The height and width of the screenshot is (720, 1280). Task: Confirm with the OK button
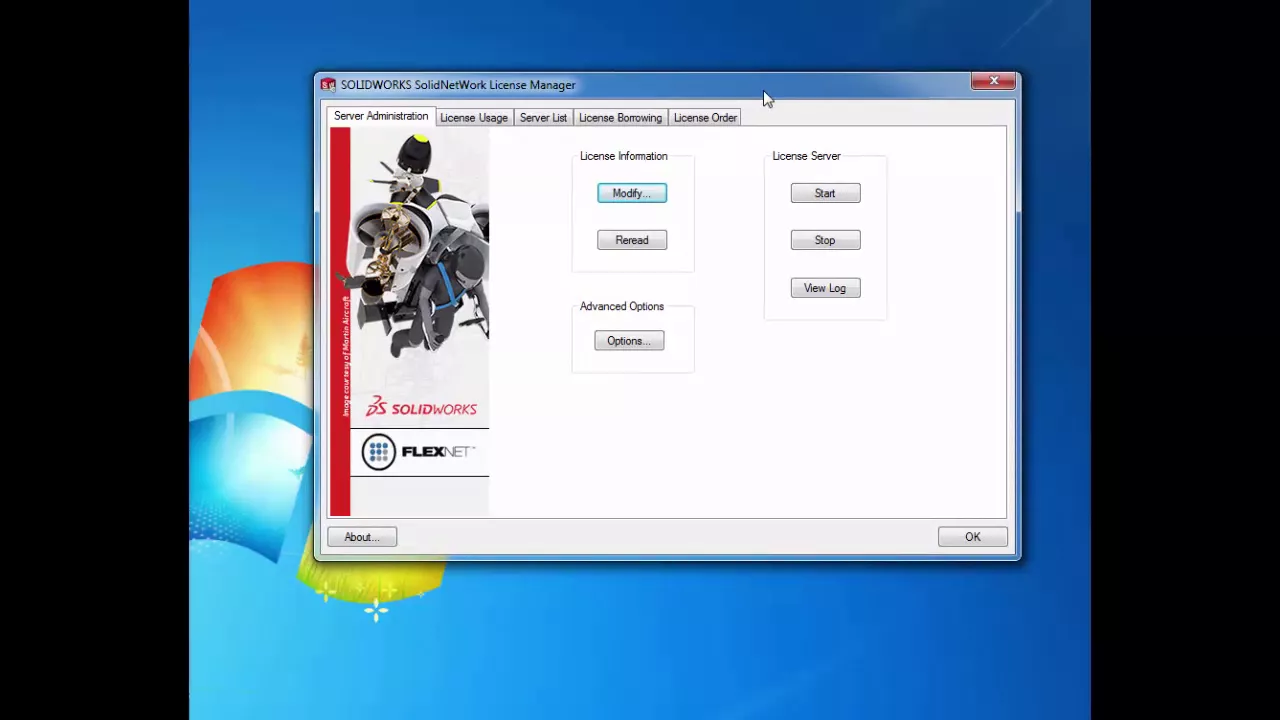[973, 537]
